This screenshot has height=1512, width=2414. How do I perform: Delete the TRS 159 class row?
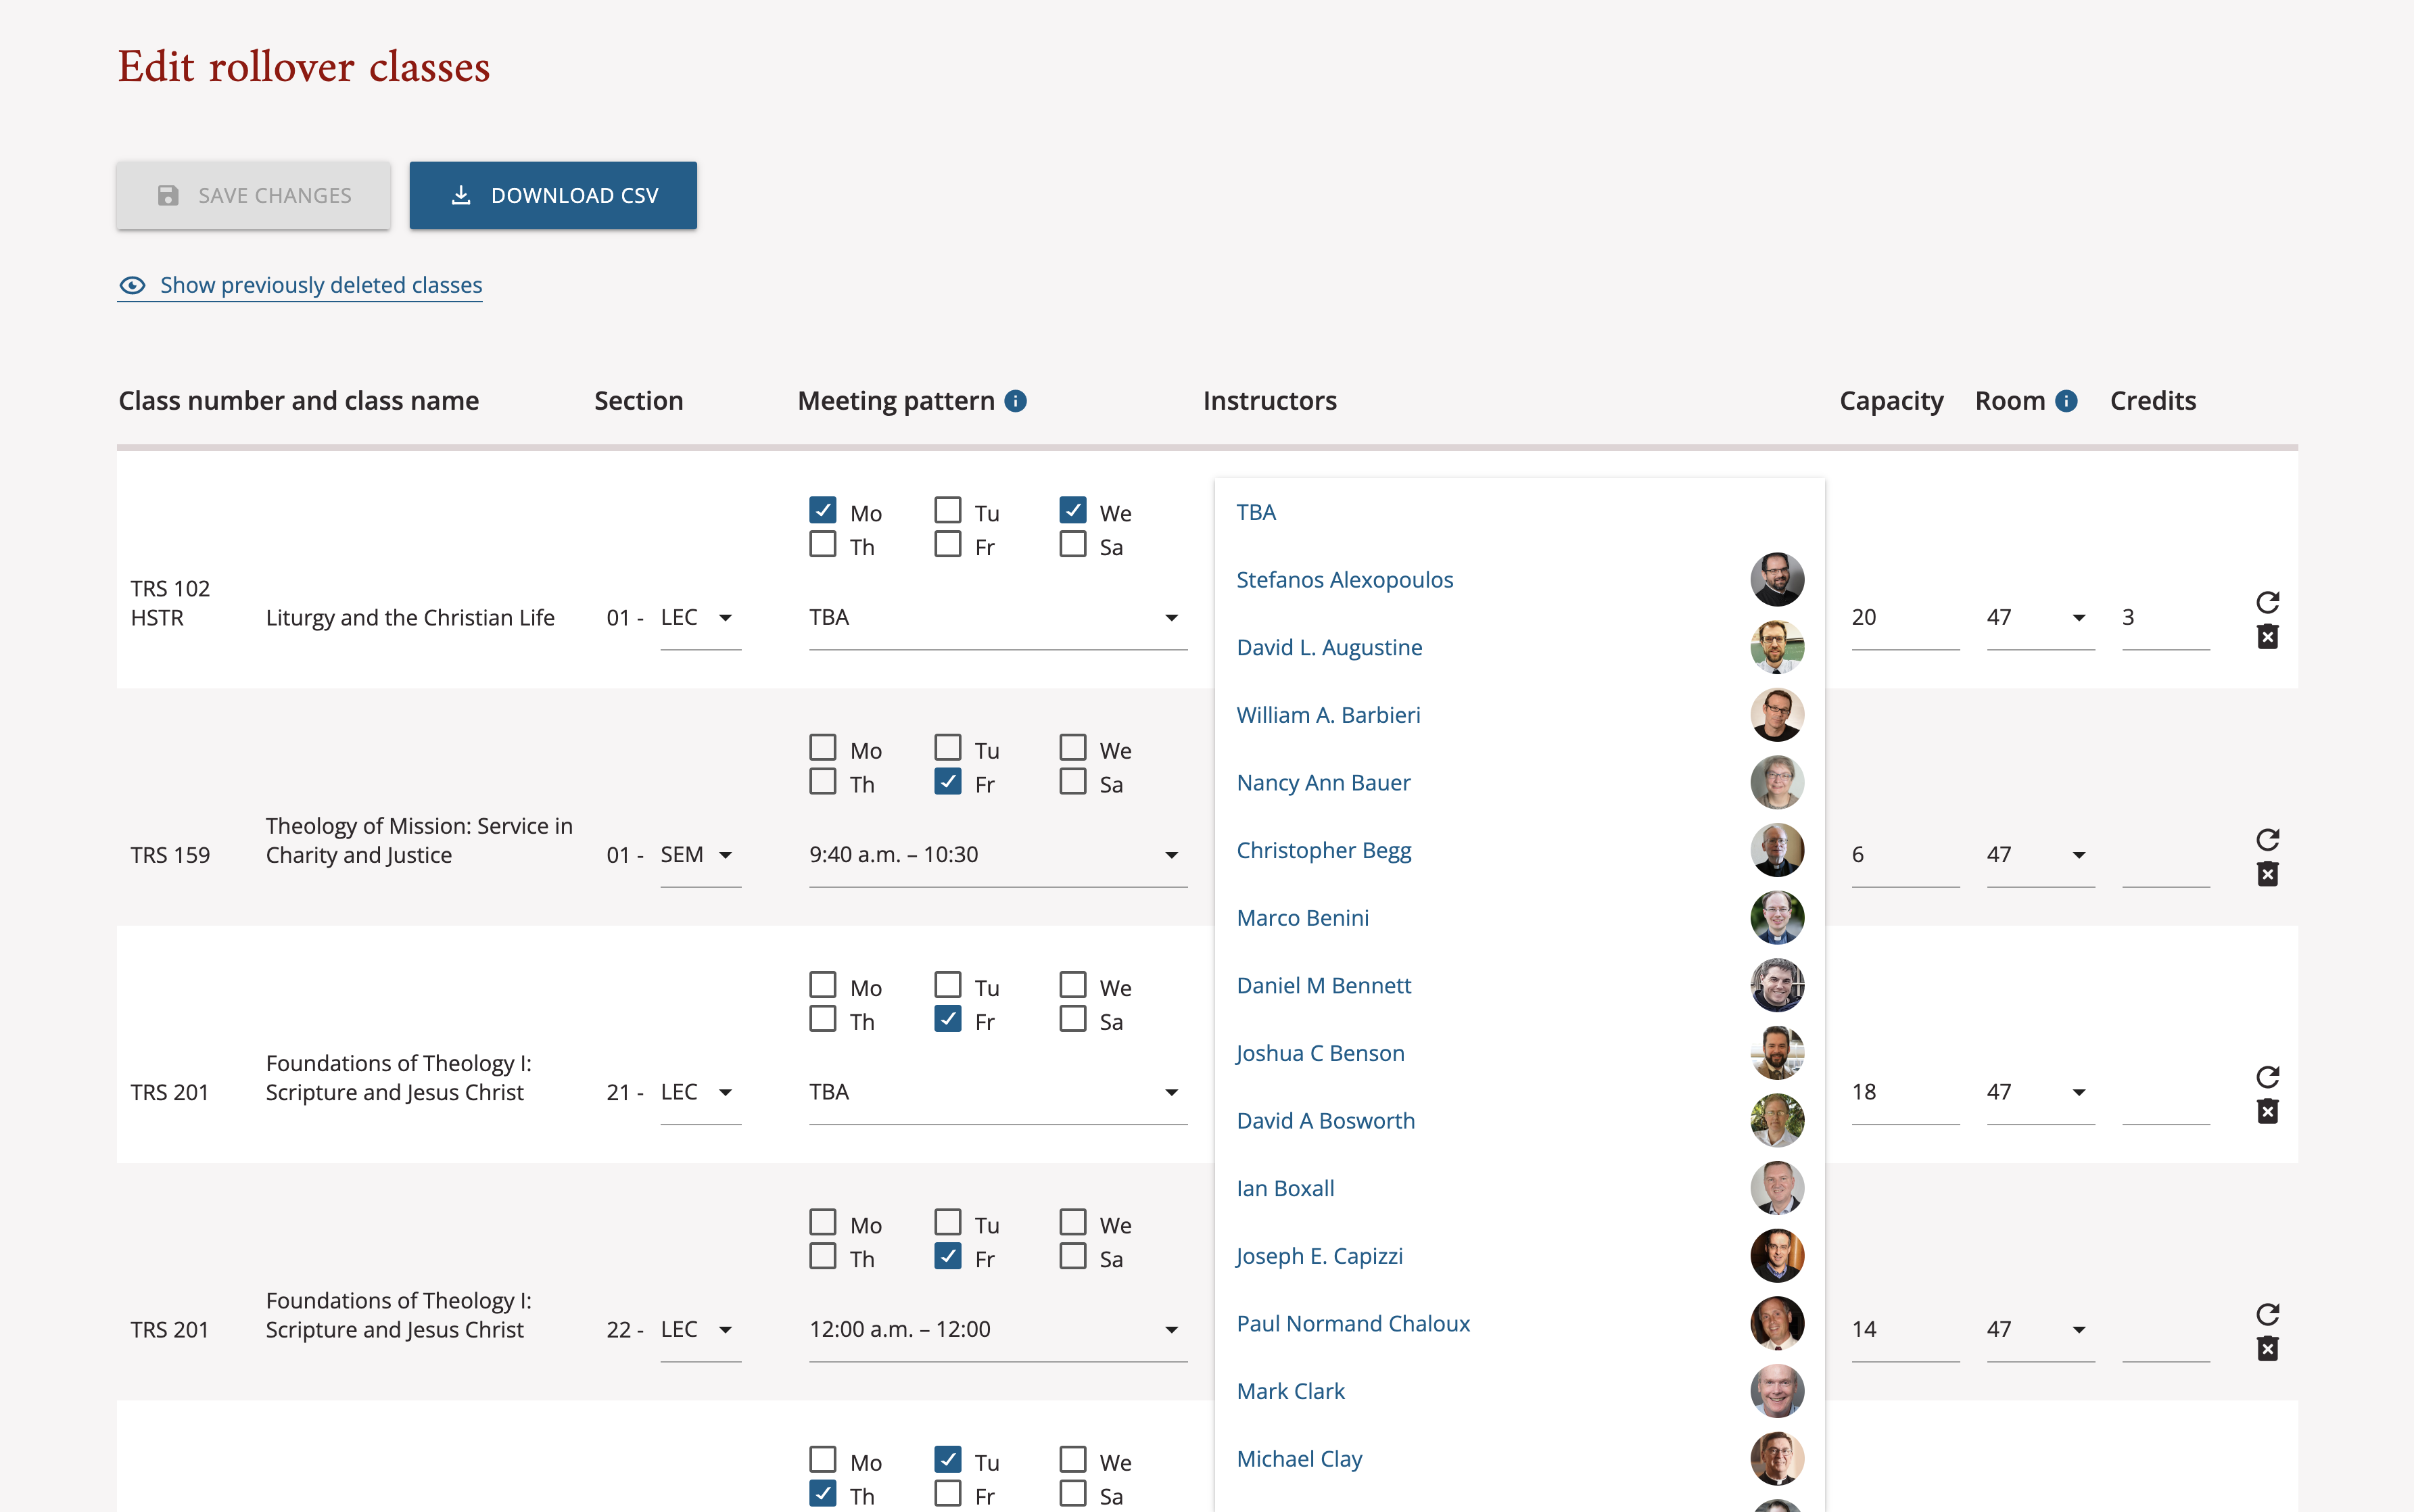2267,874
